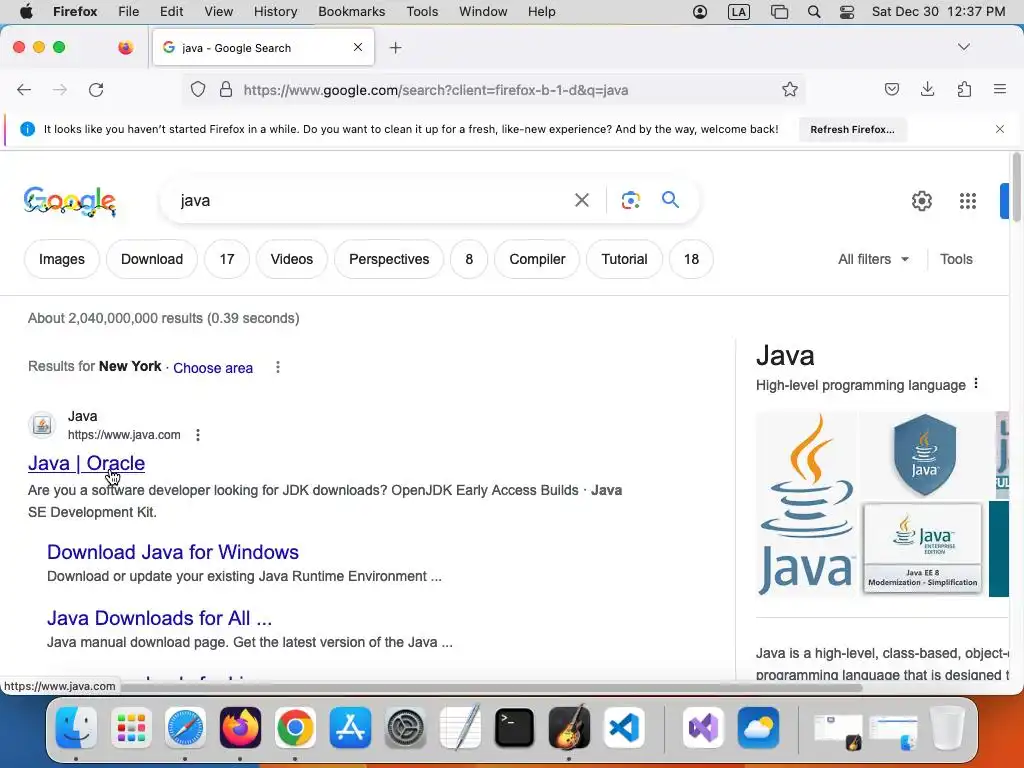Open the View menu
Screen dimensions: 1024x768
pyautogui.click(x=218, y=12)
